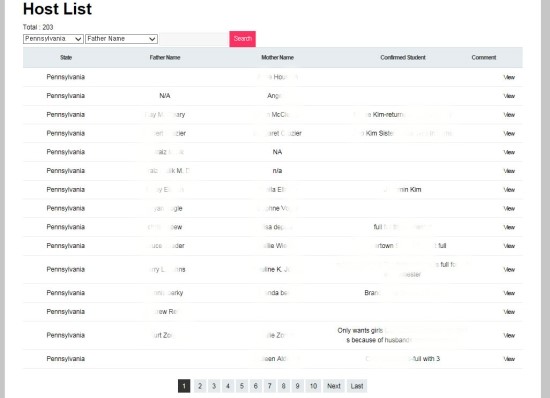This screenshot has width=550, height=398.
Task: Click the Mother Name column header
Action: point(277,58)
